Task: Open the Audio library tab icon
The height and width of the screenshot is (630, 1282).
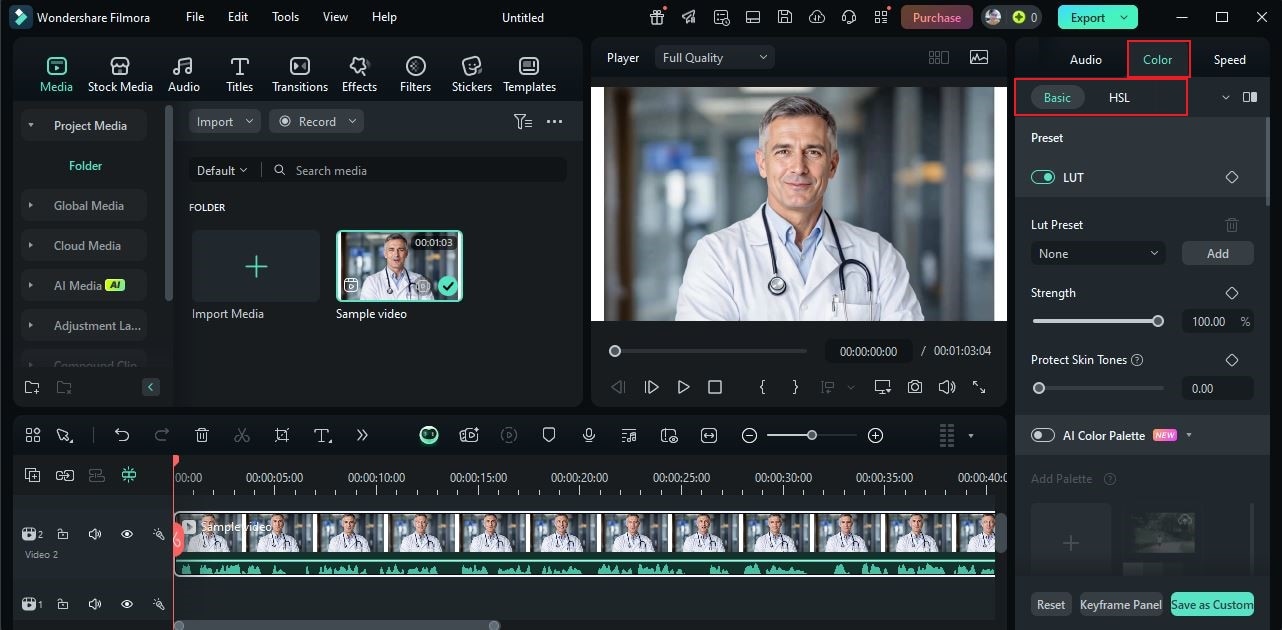Action: 183,66
